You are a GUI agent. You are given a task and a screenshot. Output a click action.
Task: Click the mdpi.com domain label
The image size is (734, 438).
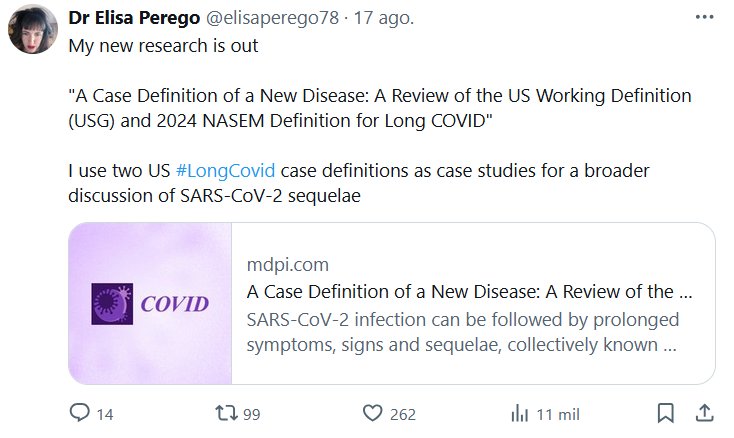(287, 265)
